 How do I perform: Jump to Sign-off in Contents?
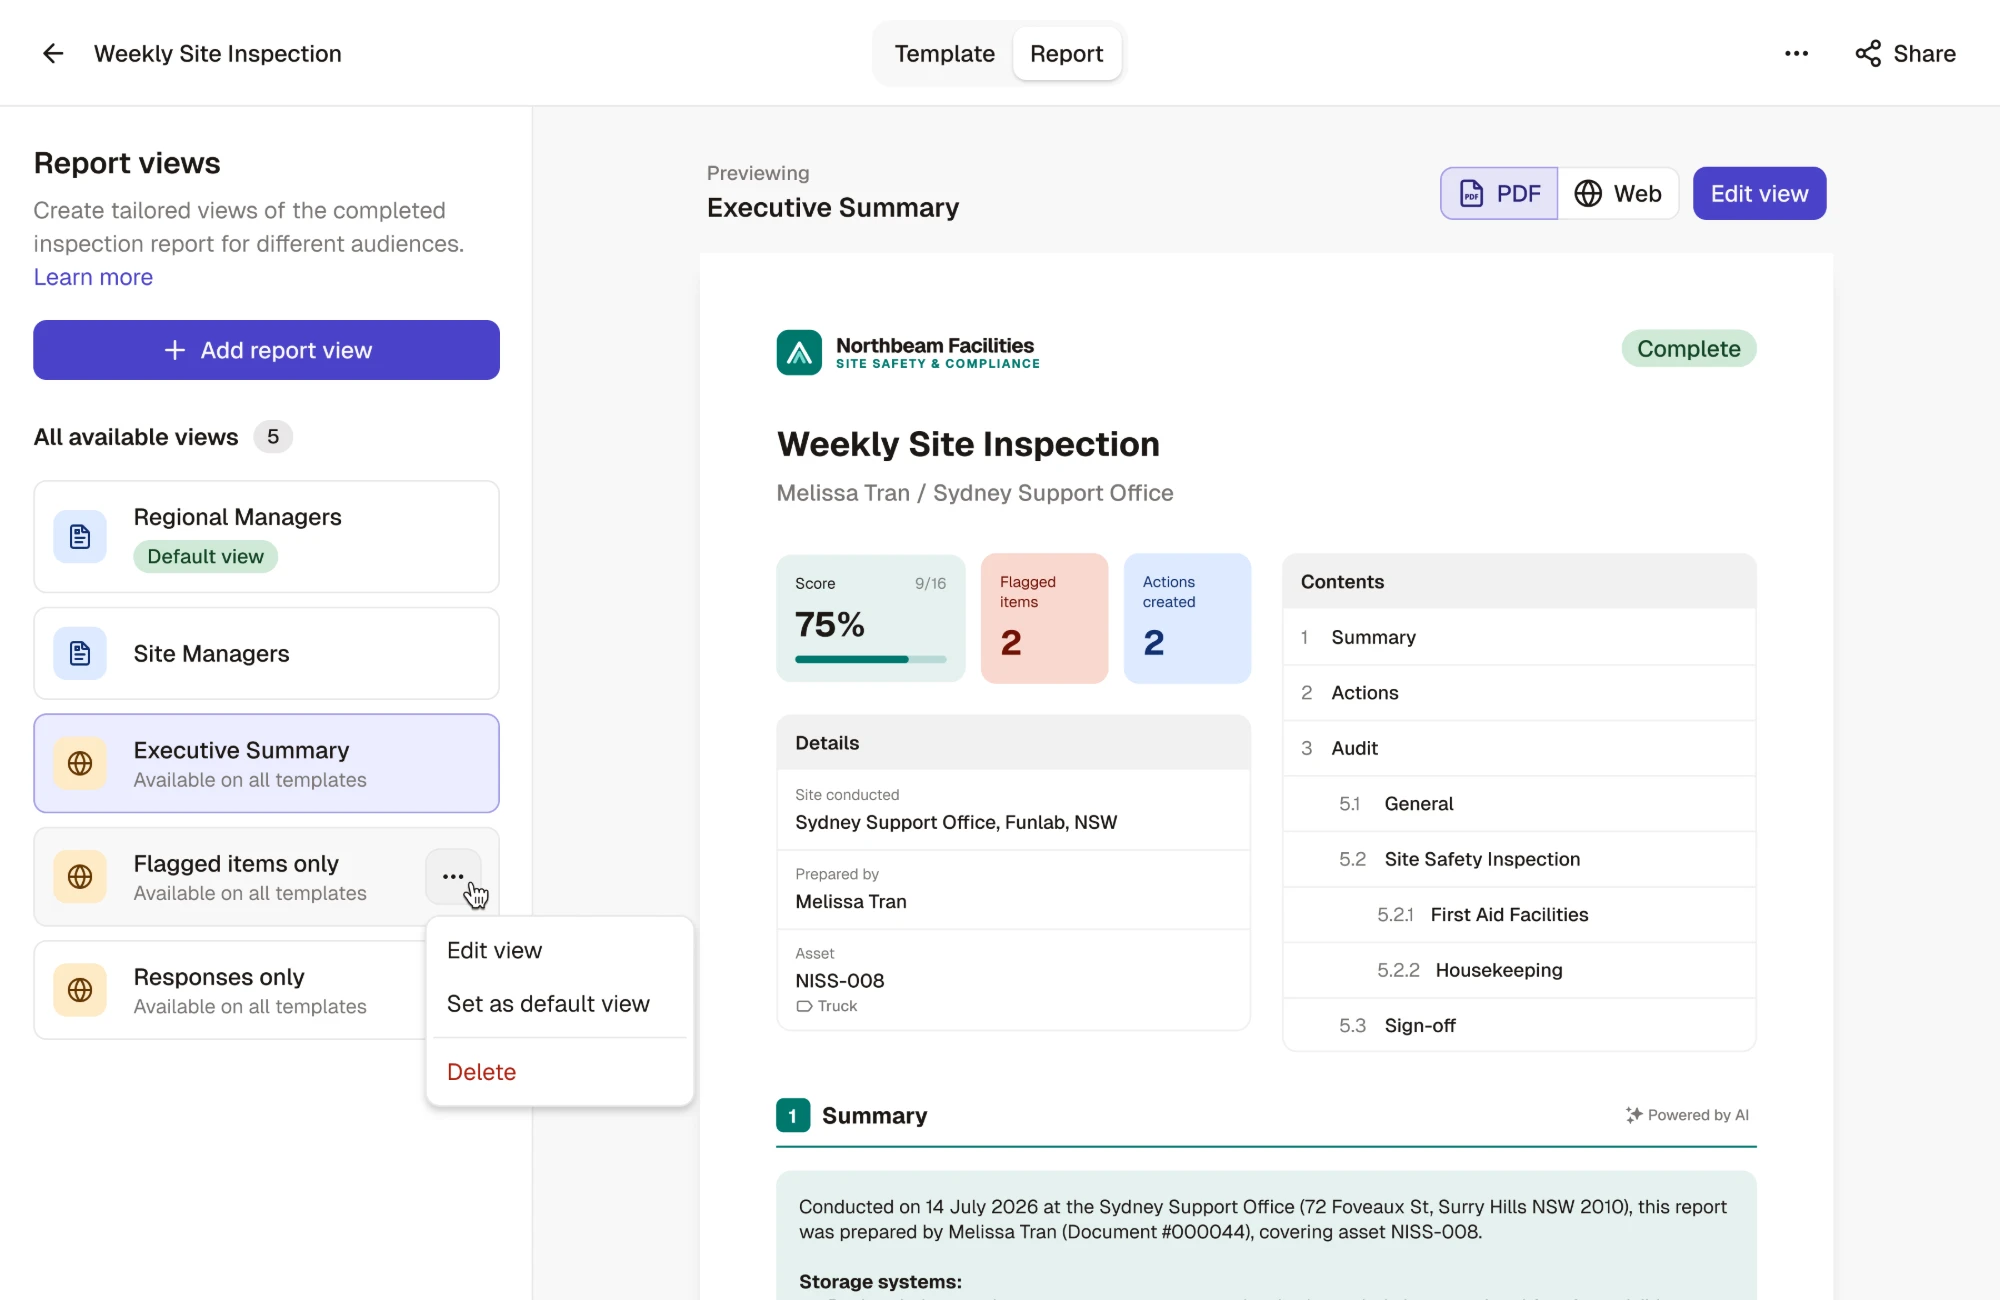[1519, 1026]
